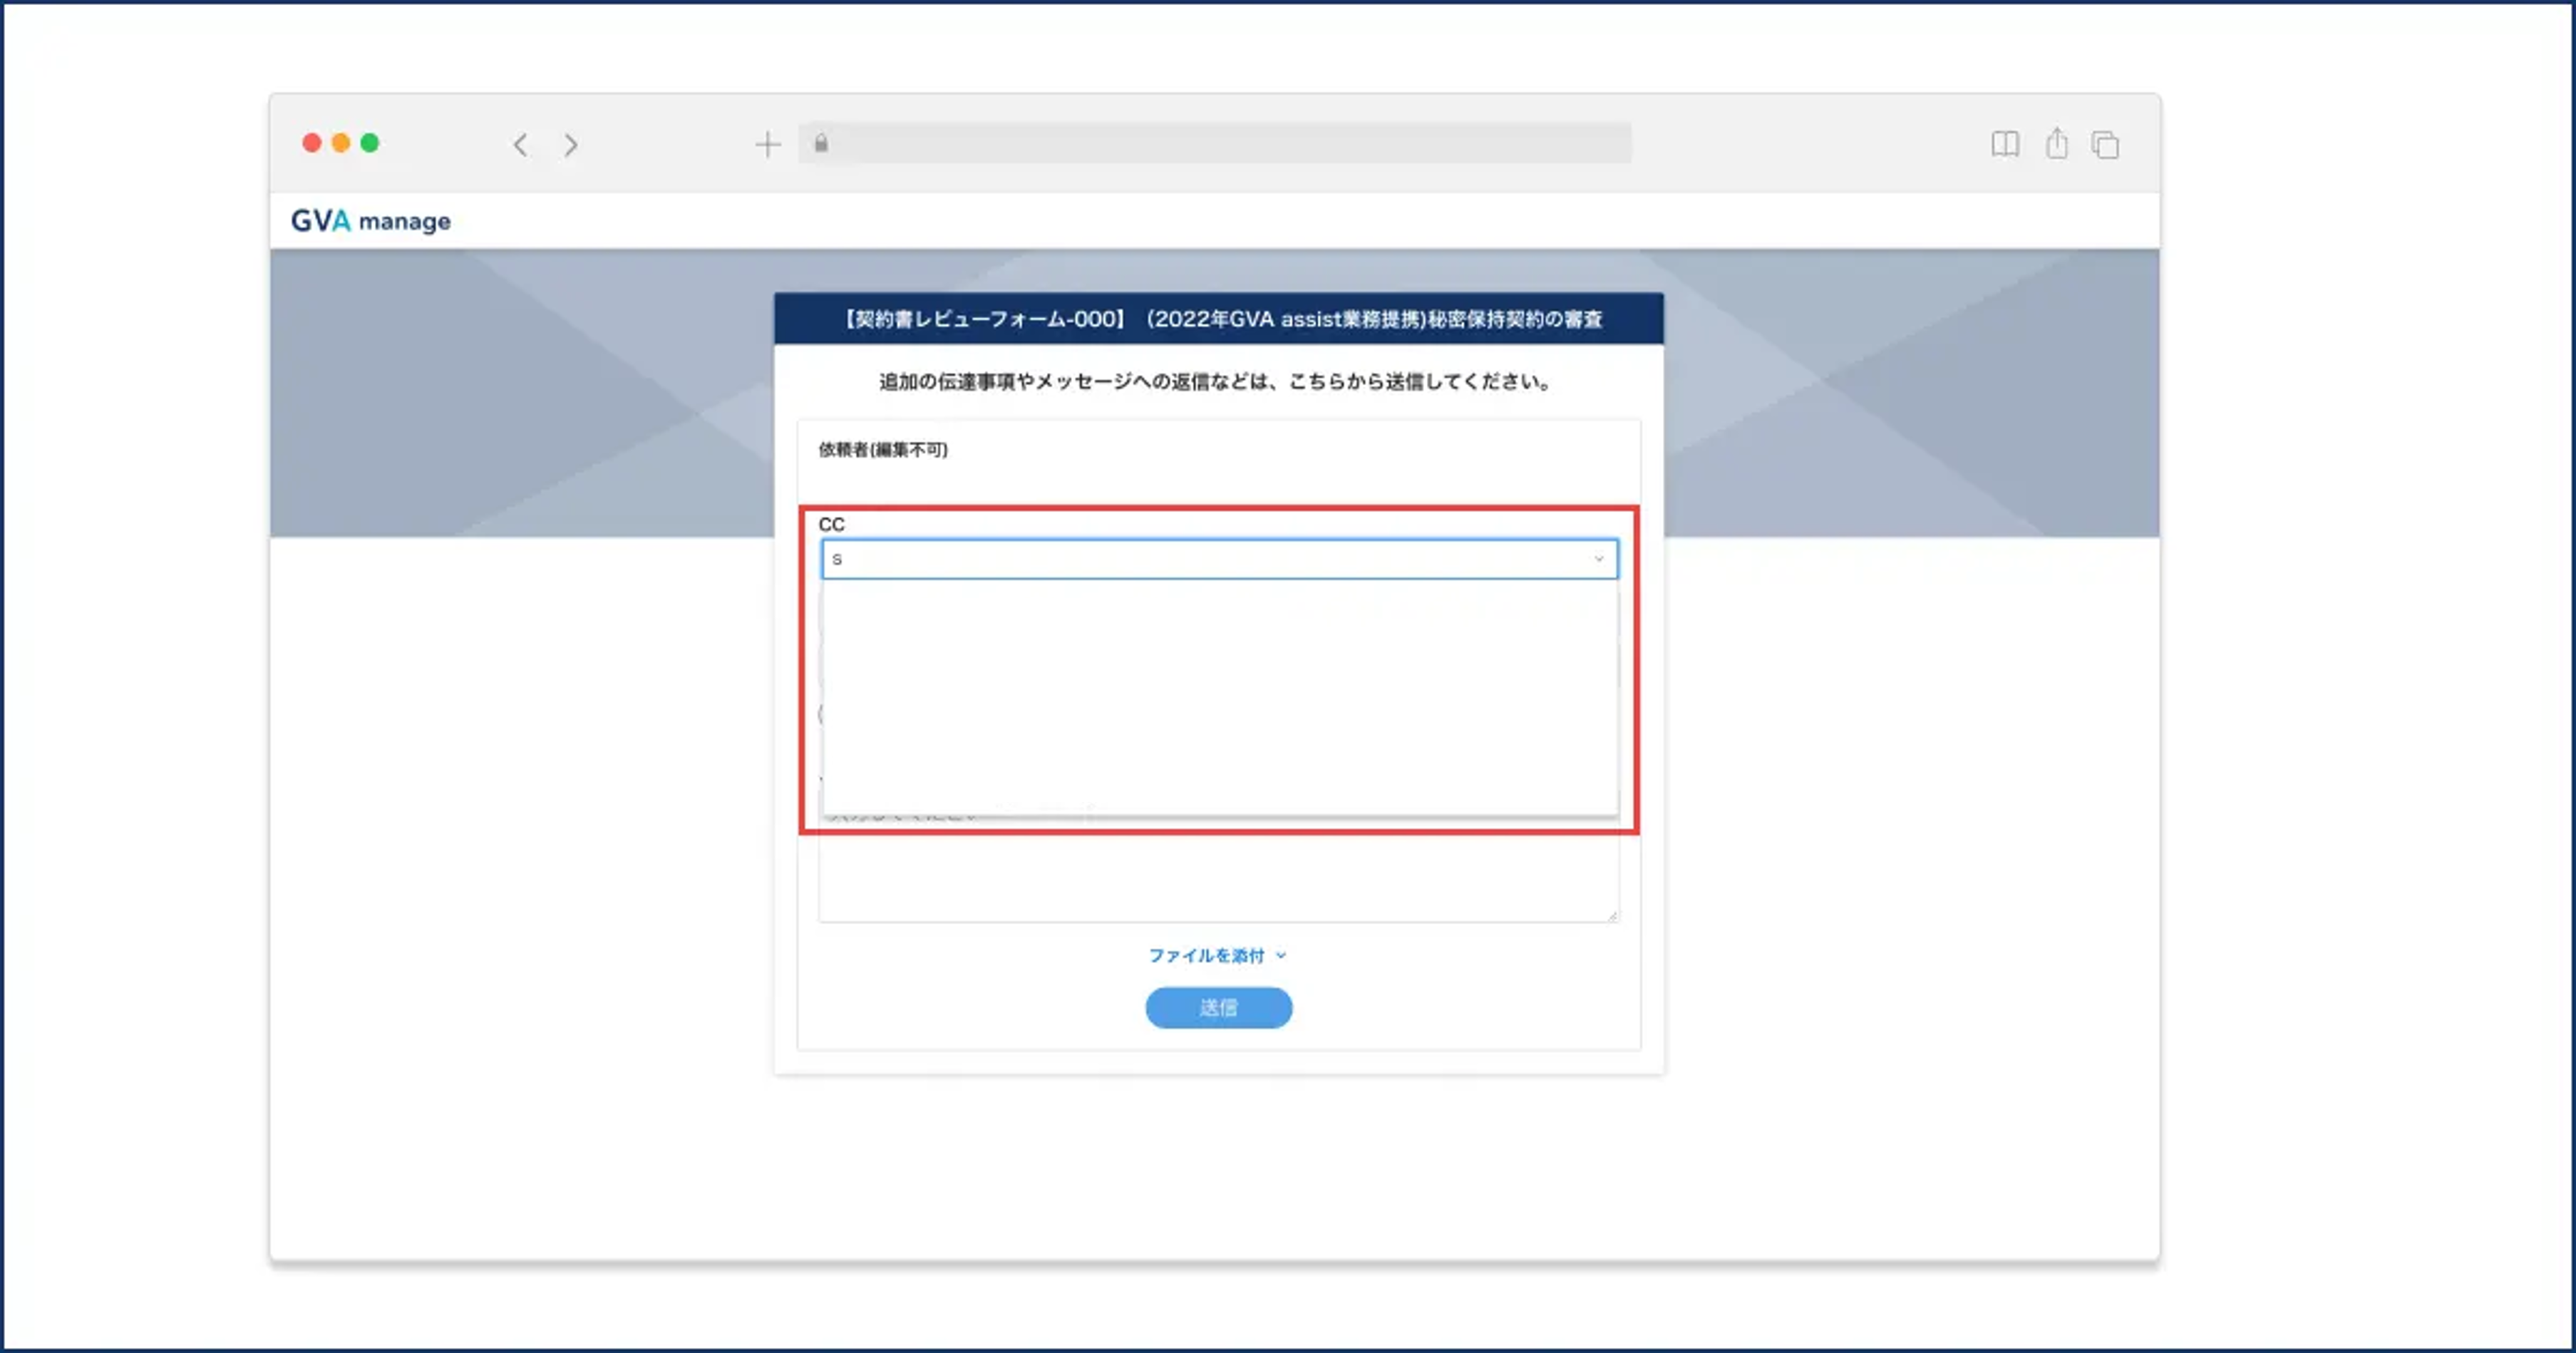Click inside the message text area
Viewport: 2576px width, 1353px height.
(x=1218, y=880)
